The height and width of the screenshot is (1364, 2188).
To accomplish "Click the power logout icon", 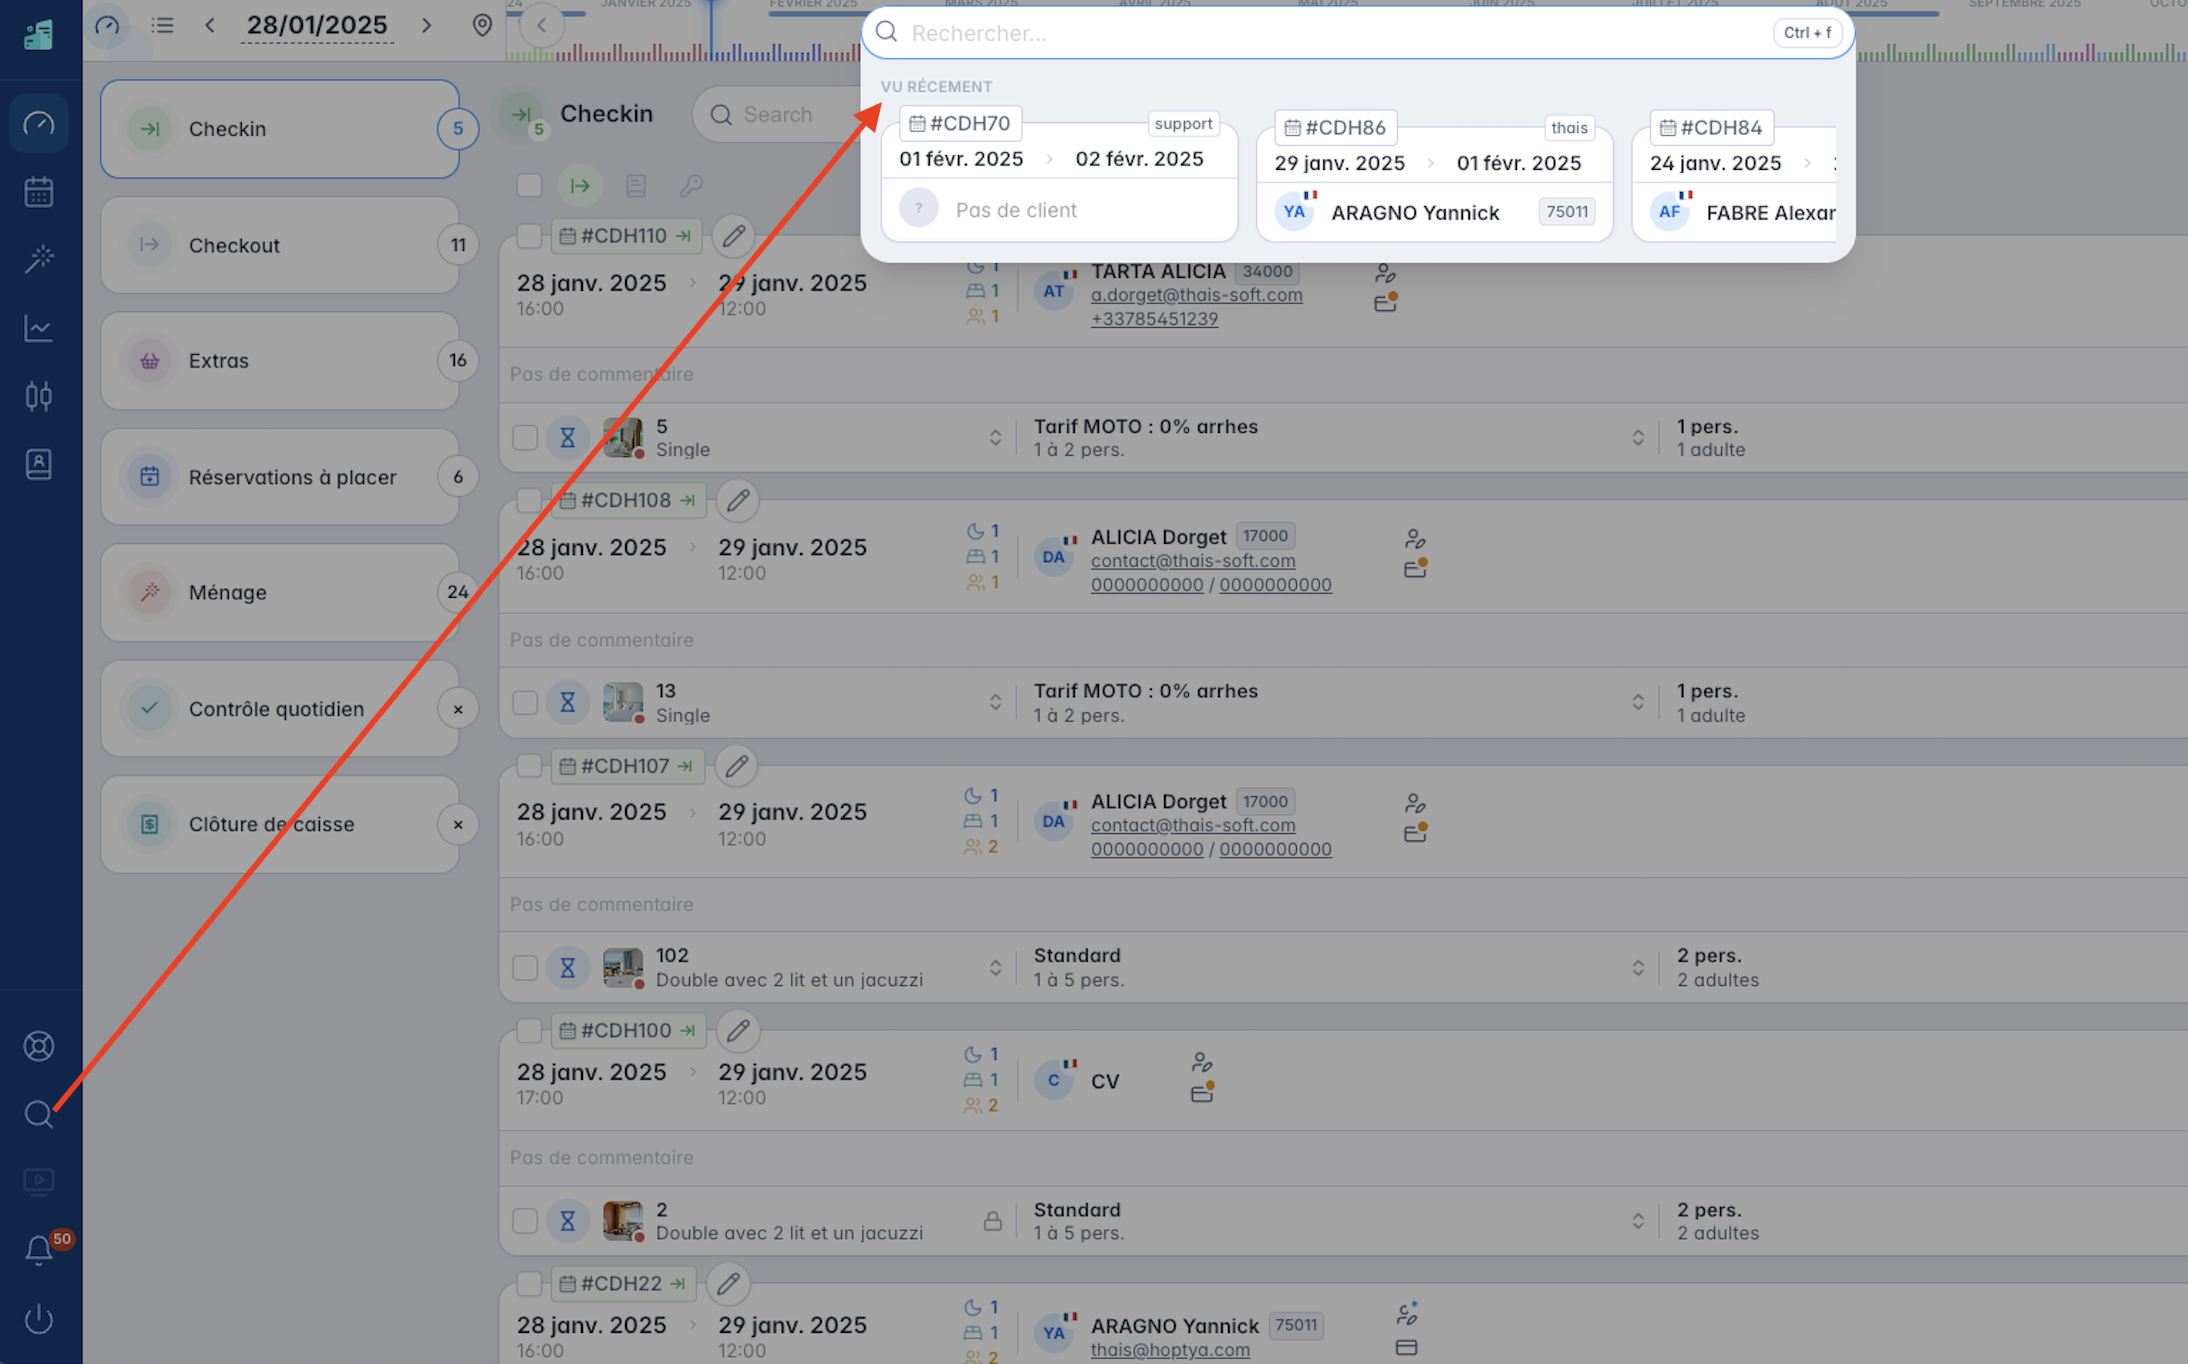I will tap(38, 1319).
